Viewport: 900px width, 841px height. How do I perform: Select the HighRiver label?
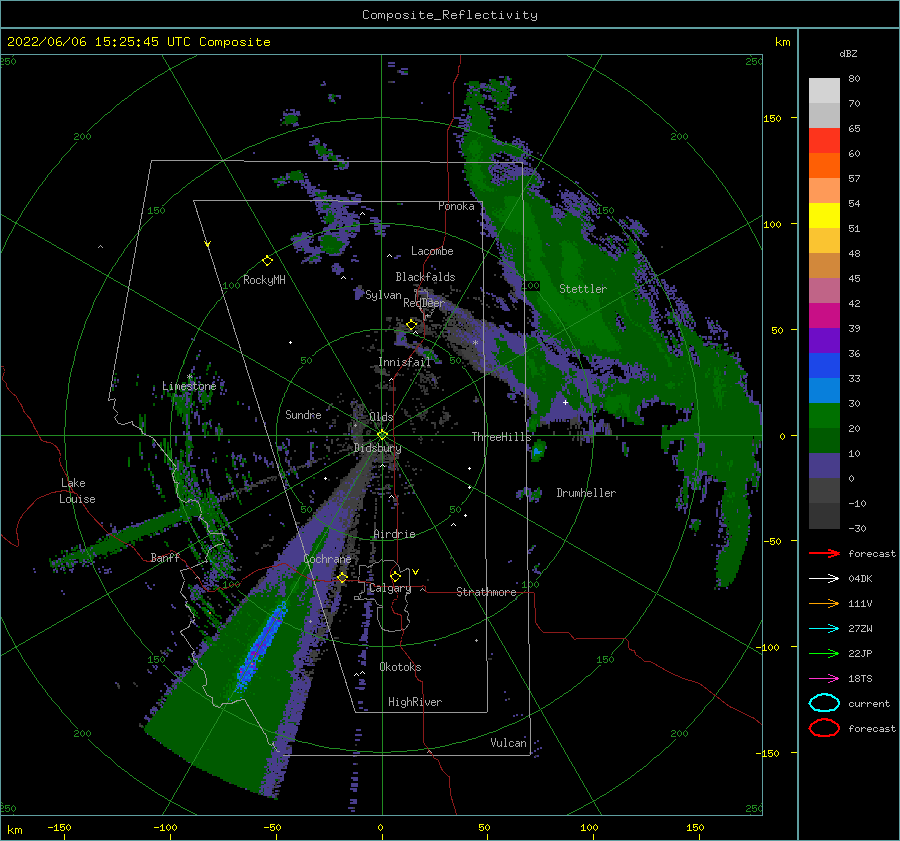(415, 702)
